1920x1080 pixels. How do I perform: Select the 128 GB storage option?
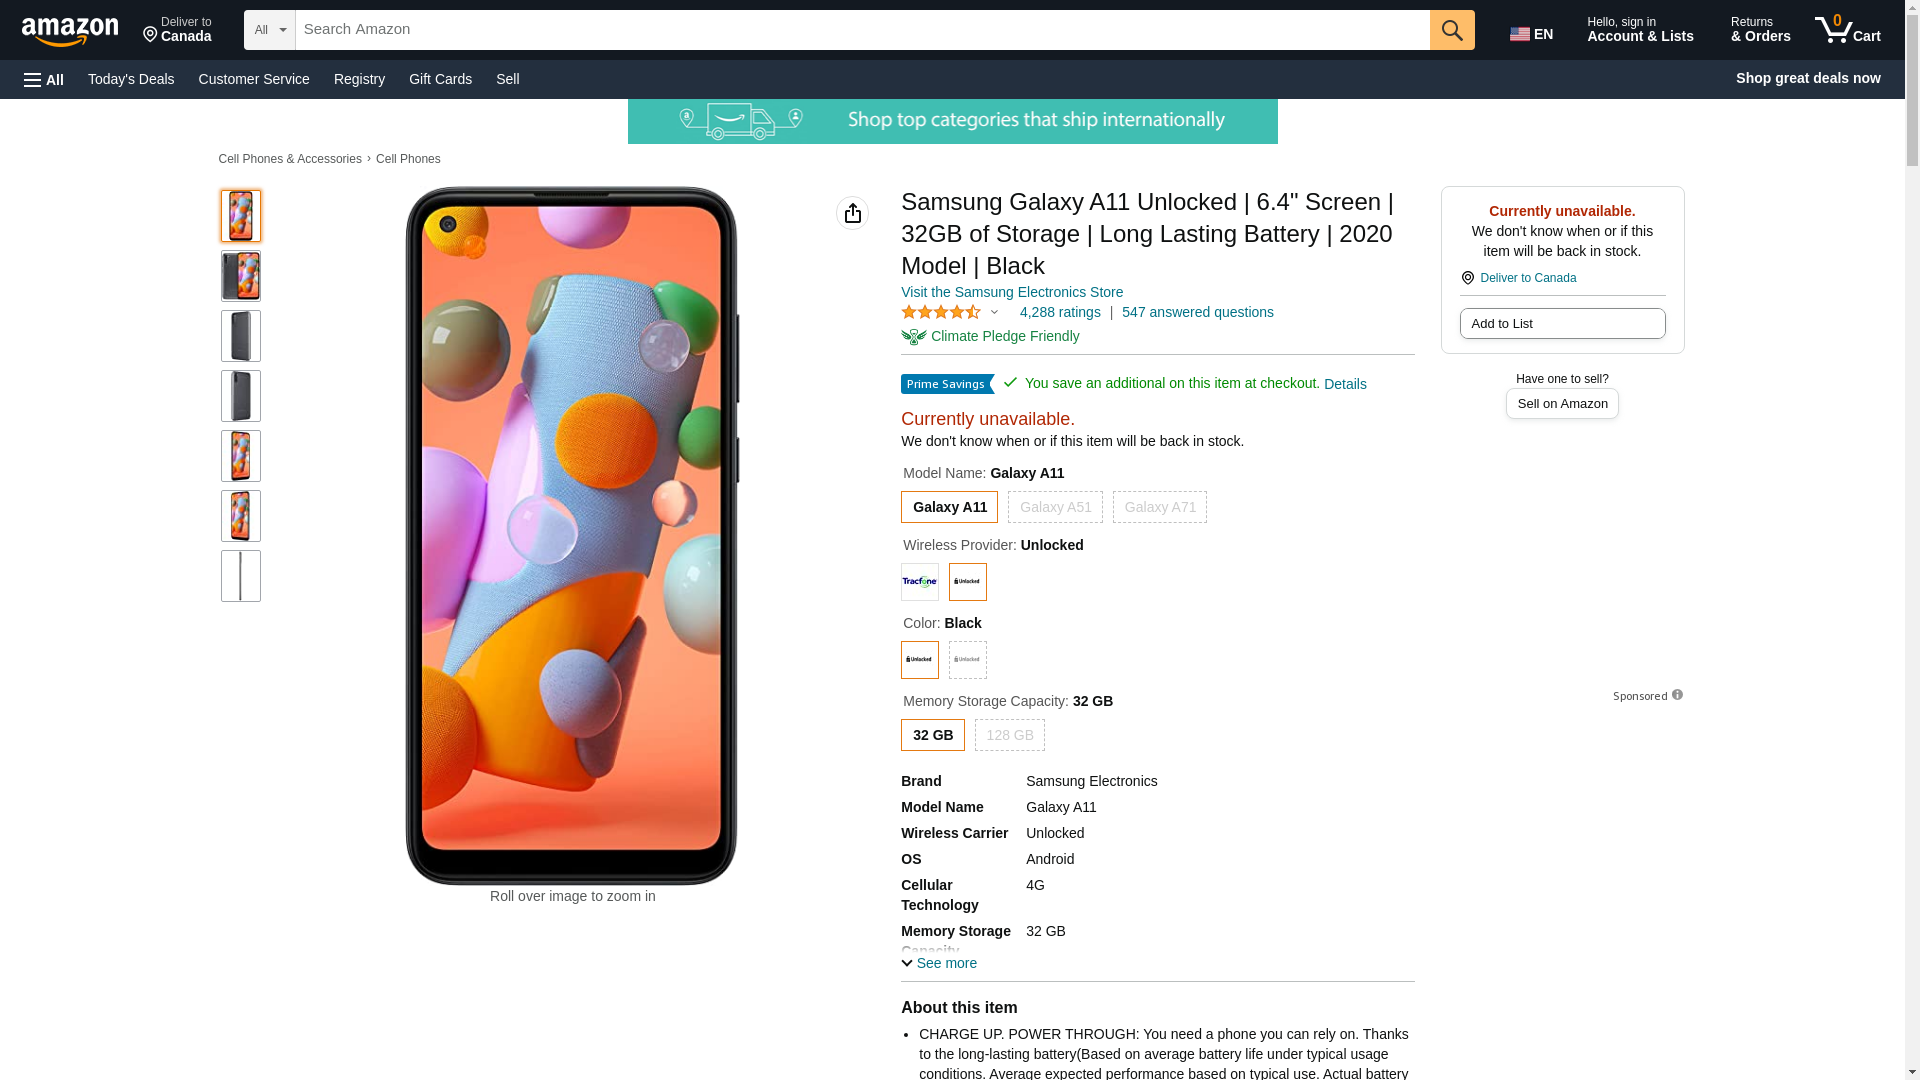coord(1009,735)
